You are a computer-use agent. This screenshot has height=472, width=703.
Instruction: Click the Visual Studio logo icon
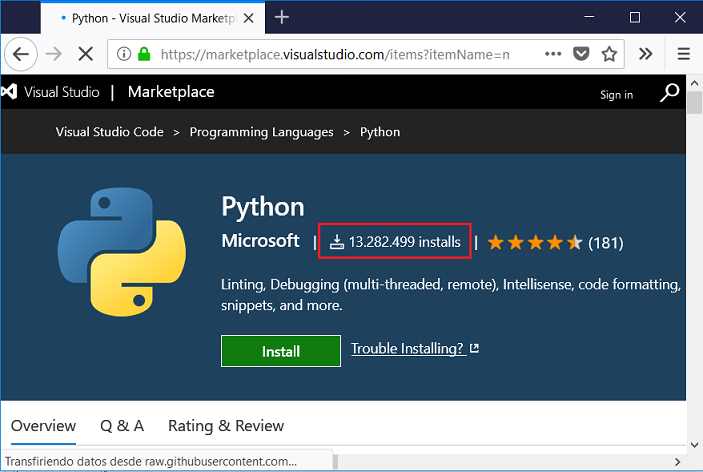coord(9,91)
